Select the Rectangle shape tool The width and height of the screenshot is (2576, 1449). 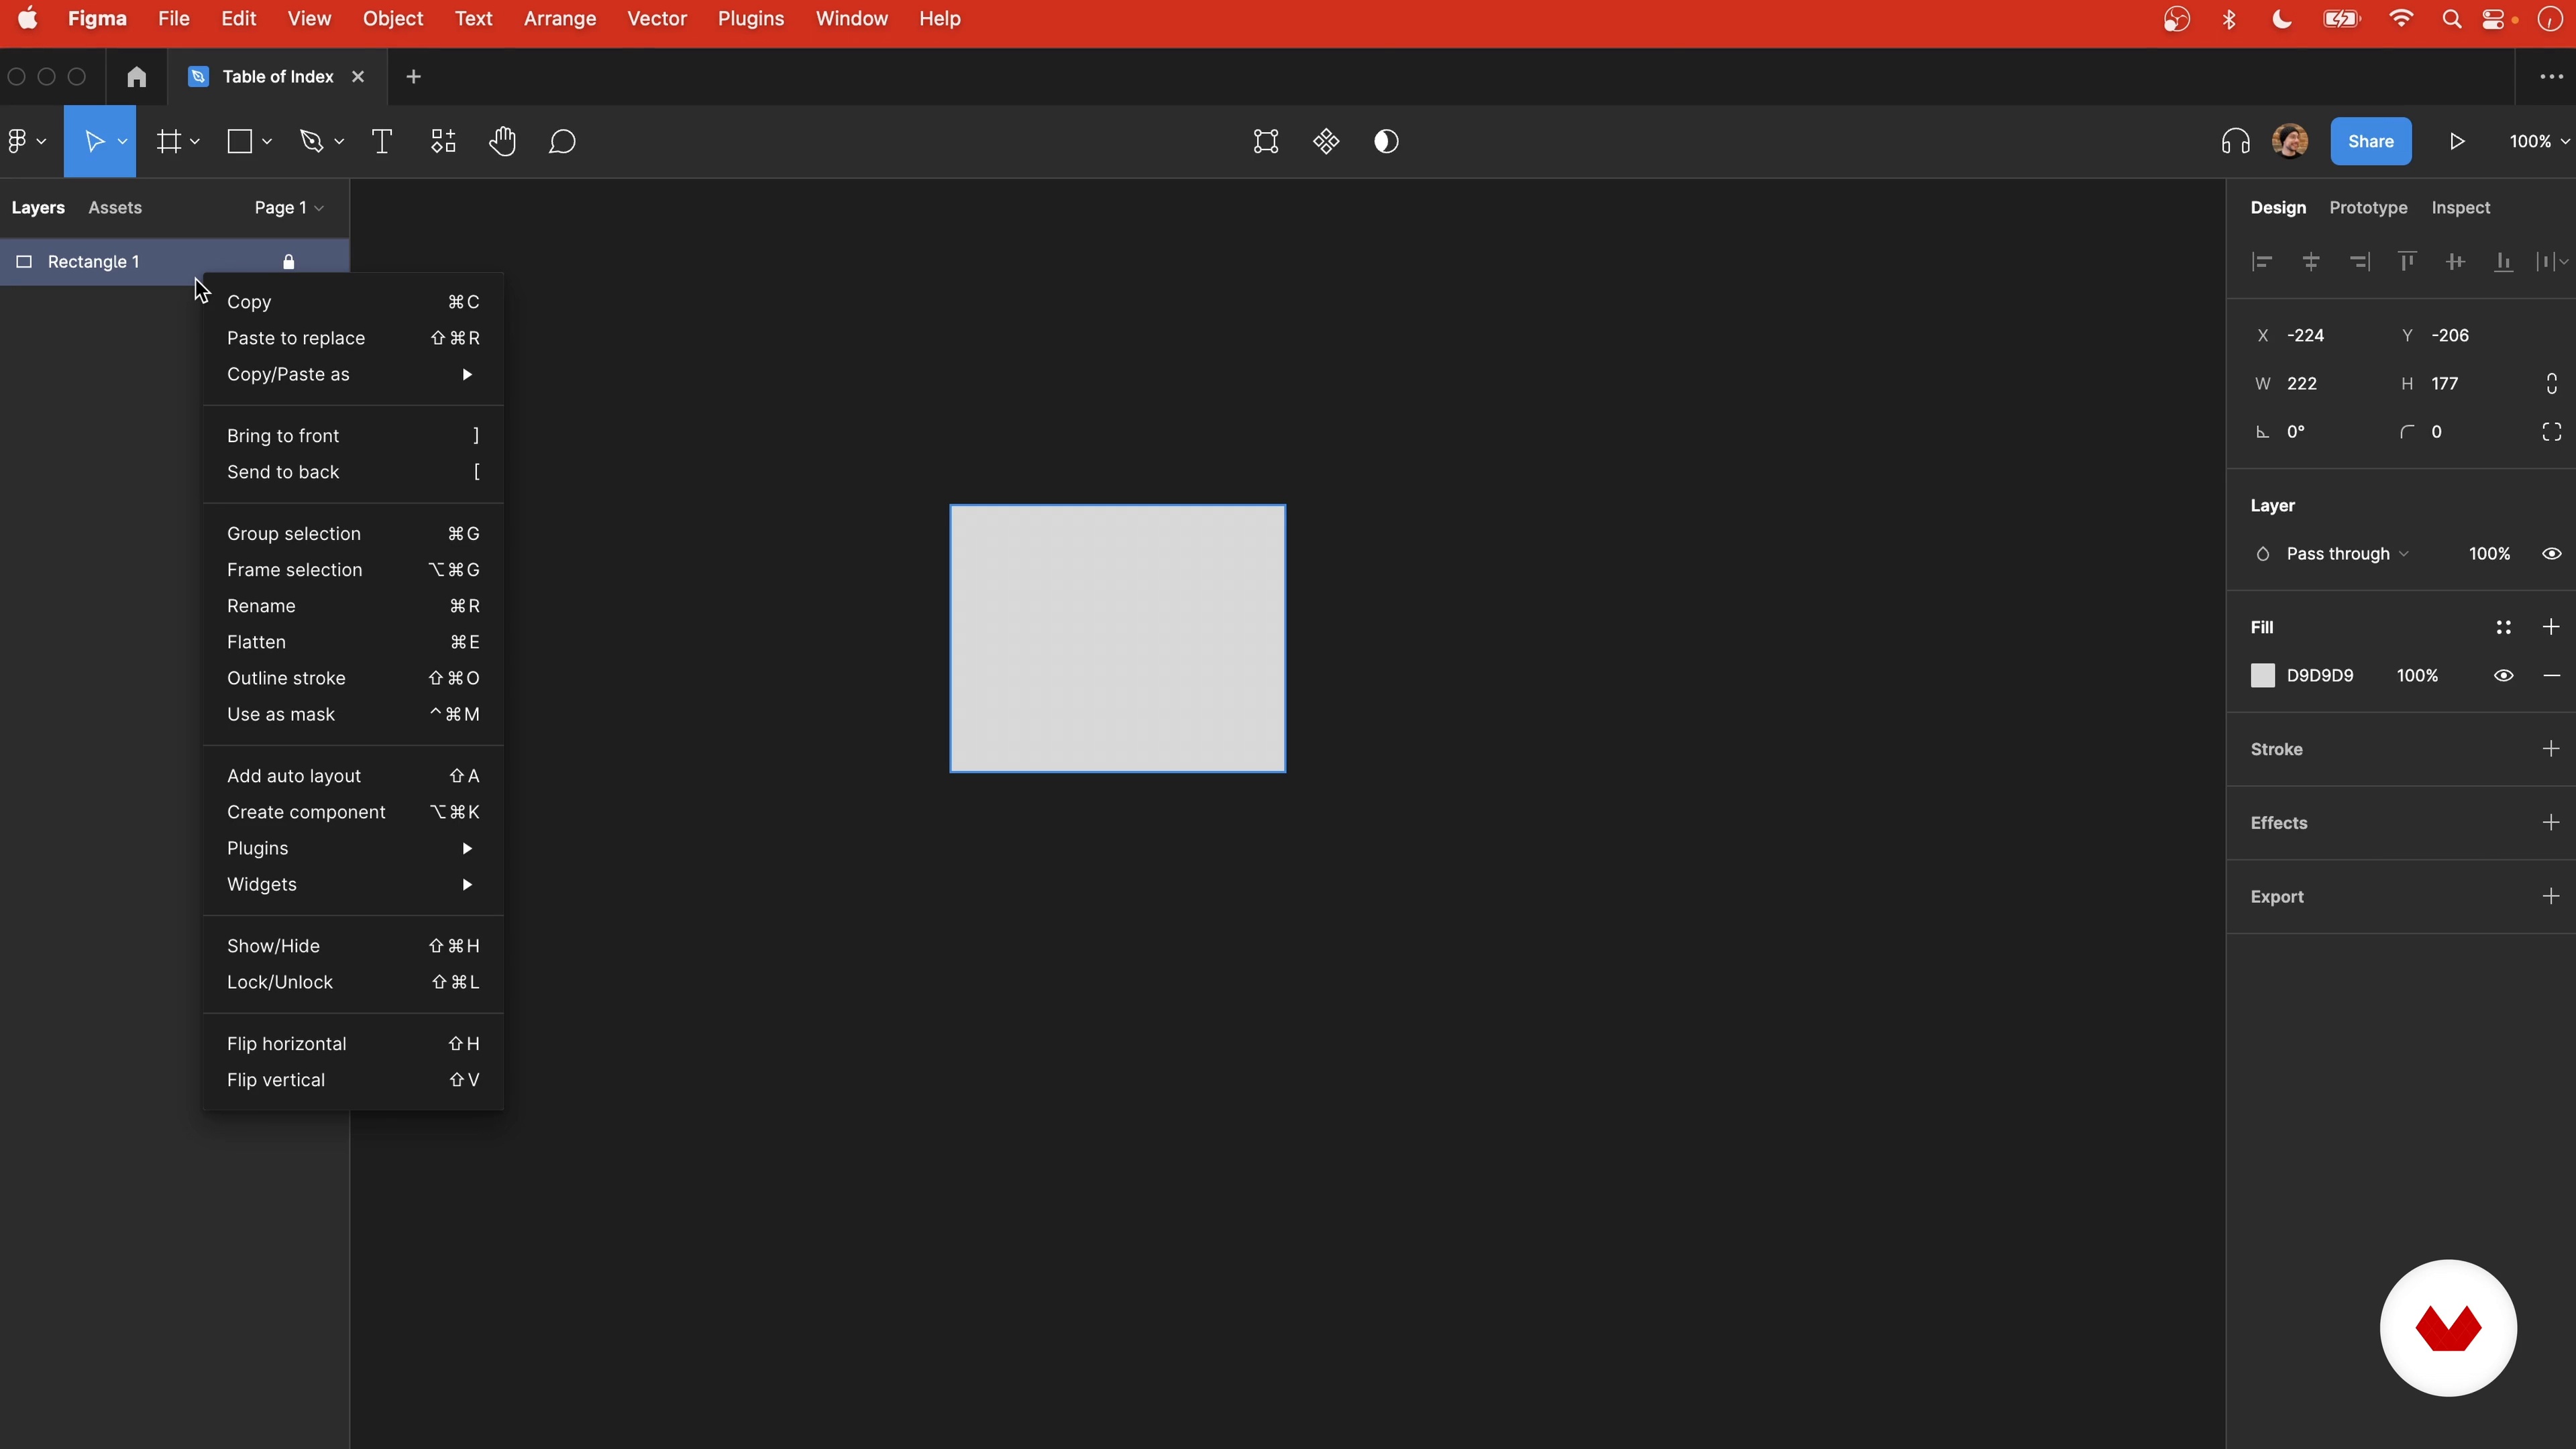coord(240,141)
